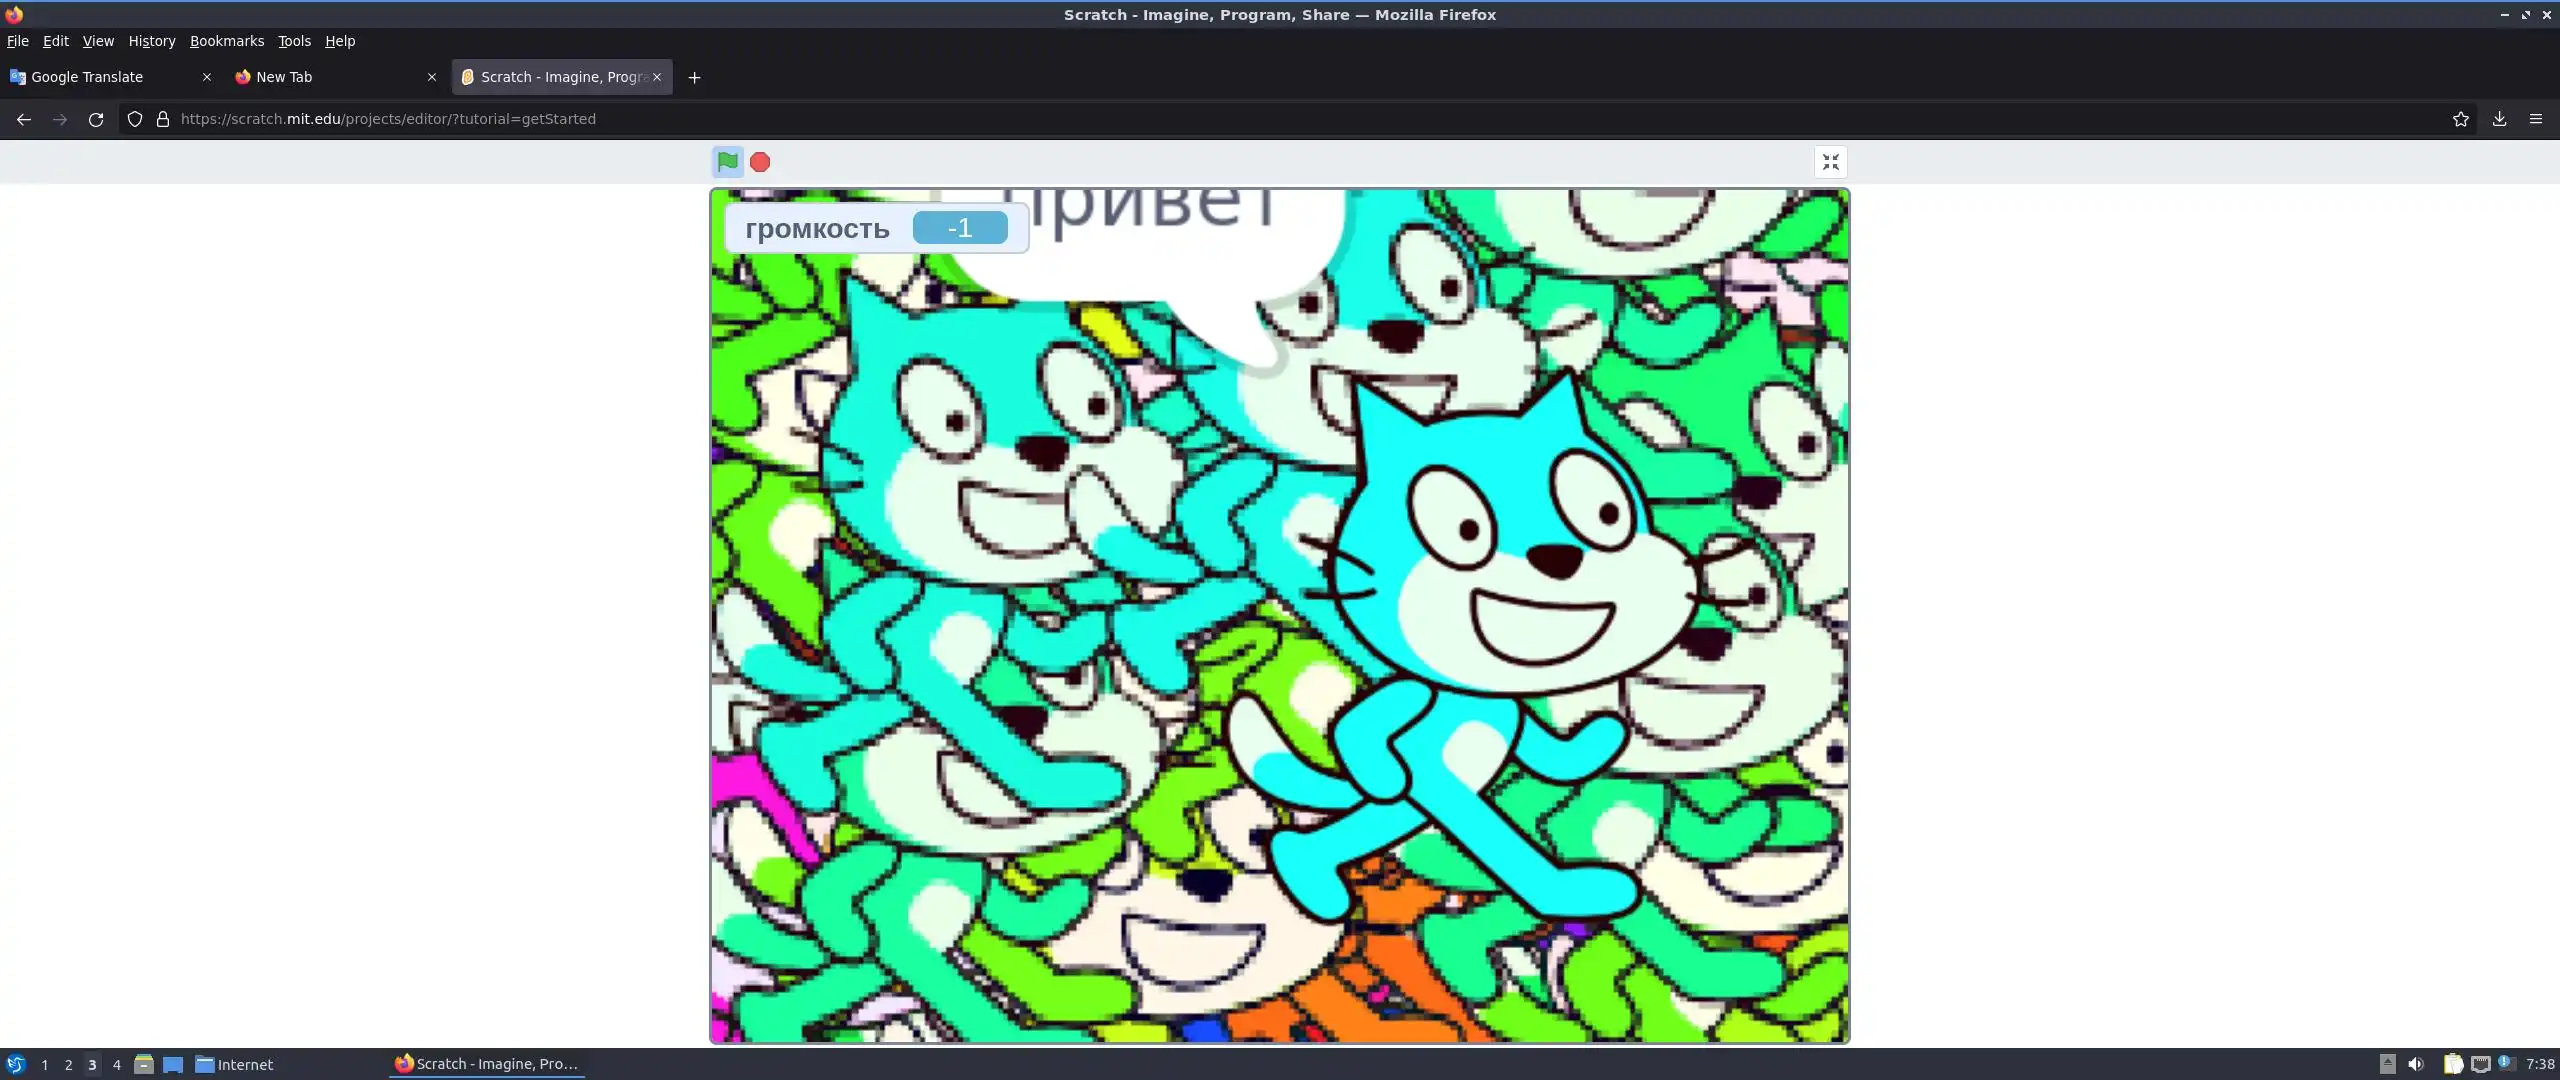Switch to Google Translate tab
Image resolution: width=2560 pixels, height=1080 pixels.
[87, 77]
